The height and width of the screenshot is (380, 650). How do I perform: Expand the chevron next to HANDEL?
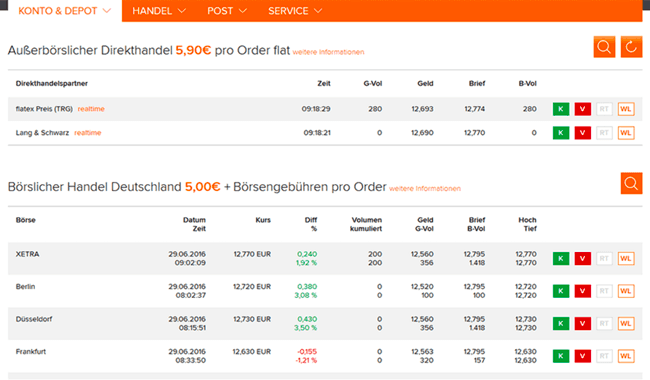click(x=182, y=11)
